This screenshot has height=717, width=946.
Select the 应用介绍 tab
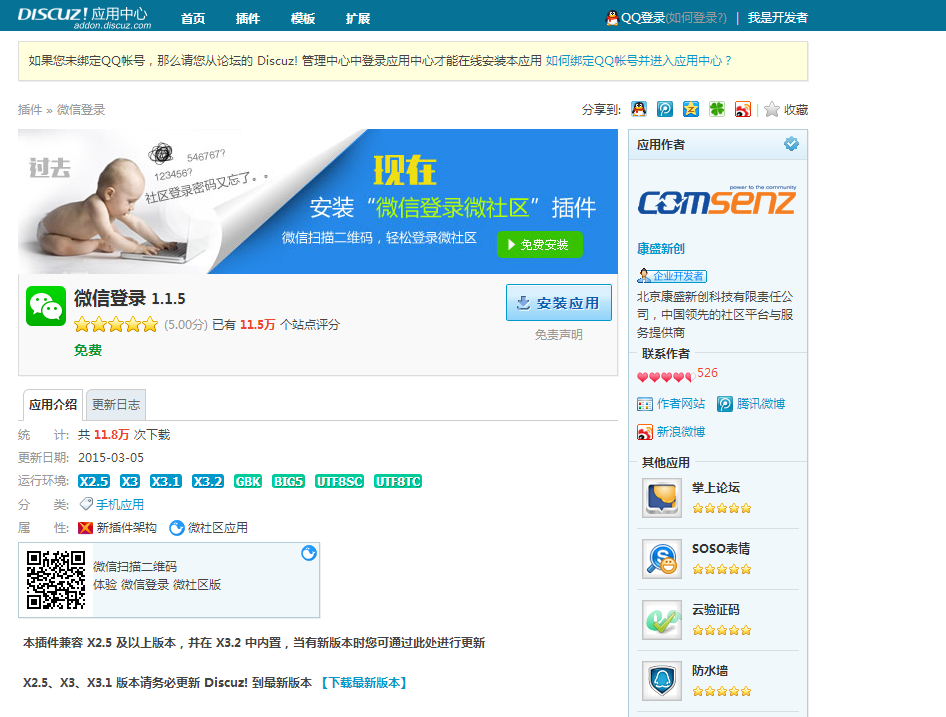53,404
